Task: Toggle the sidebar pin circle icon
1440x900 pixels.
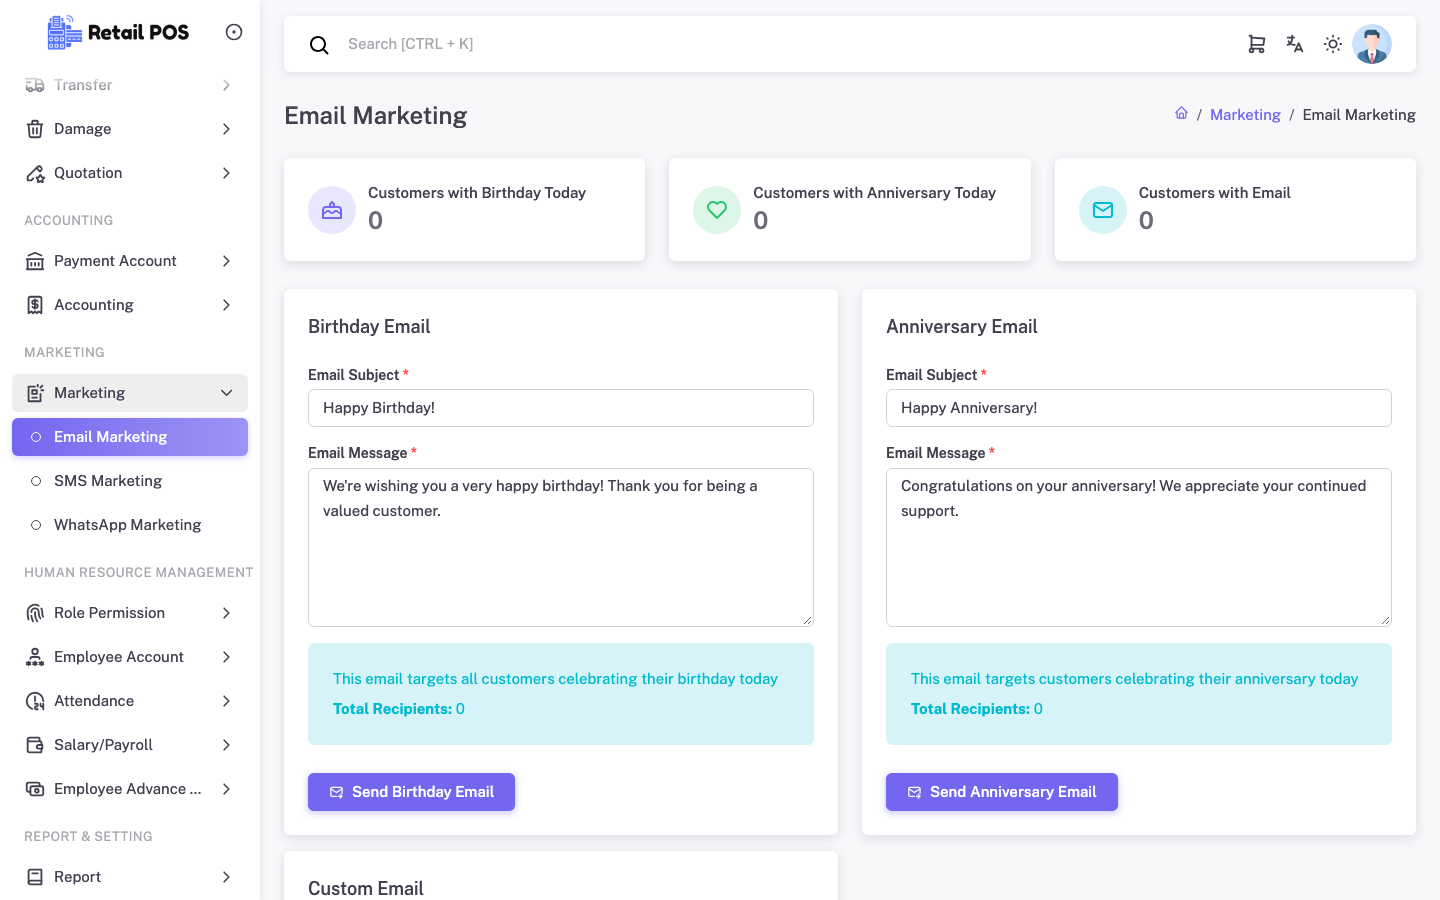Action: click(x=234, y=32)
